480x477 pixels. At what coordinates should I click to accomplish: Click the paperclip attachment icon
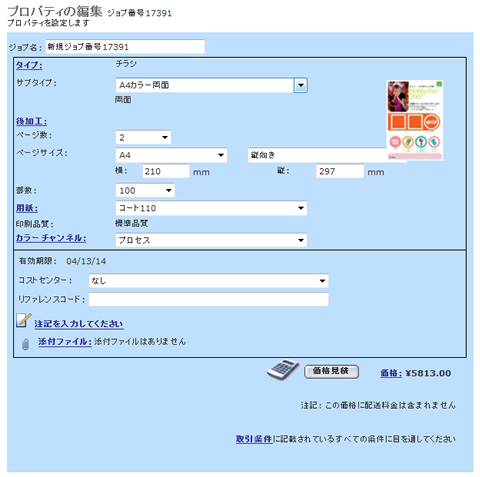pyautogui.click(x=25, y=344)
